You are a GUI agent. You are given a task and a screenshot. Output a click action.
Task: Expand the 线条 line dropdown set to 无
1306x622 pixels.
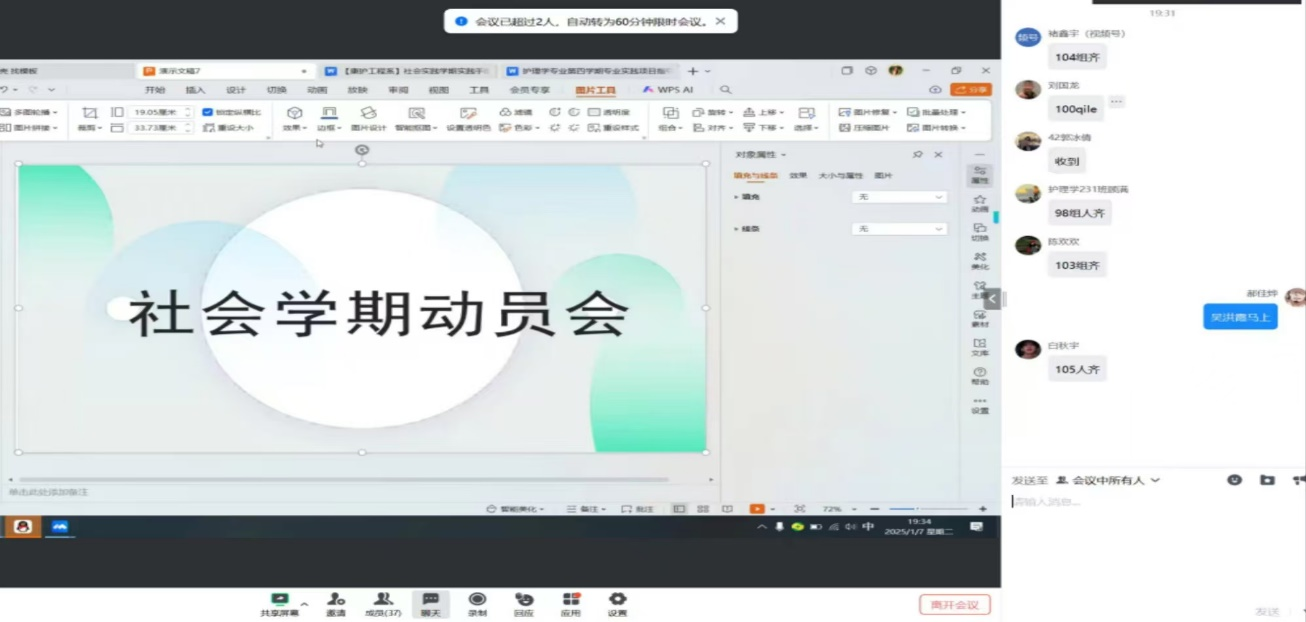coord(898,229)
